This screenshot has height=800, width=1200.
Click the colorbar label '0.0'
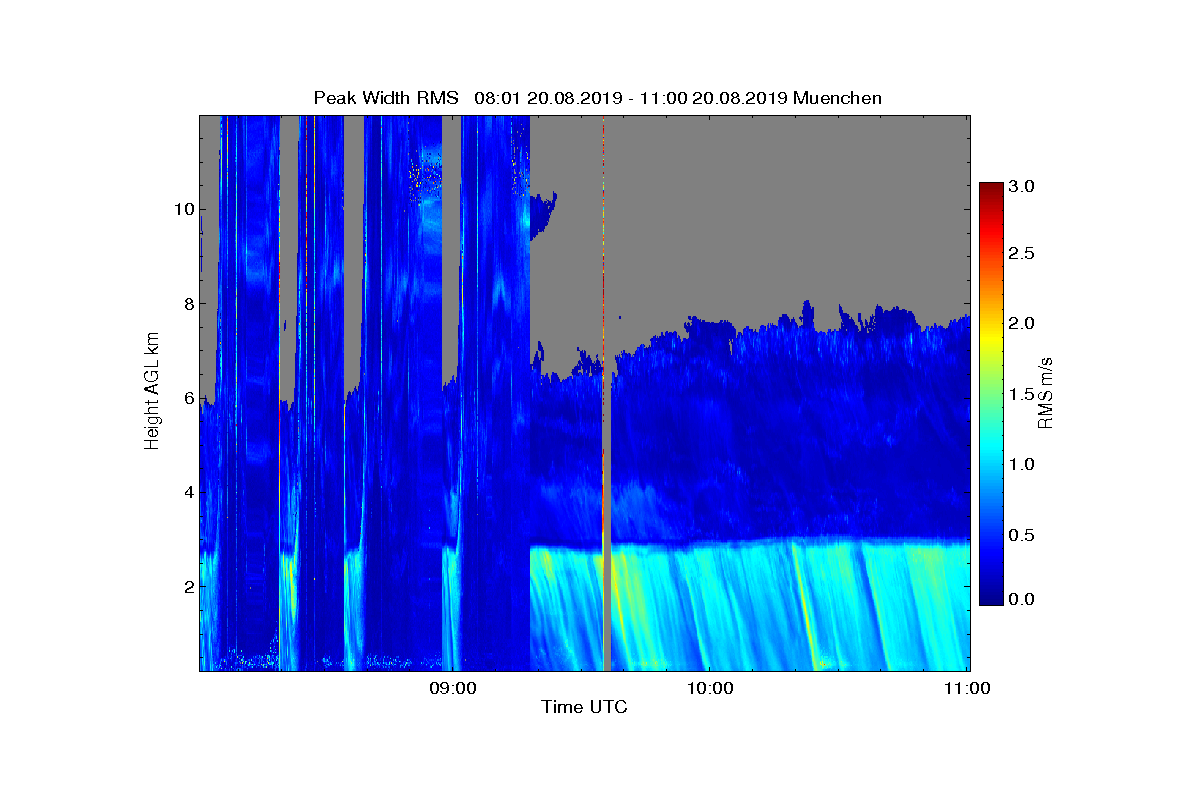(1021, 598)
